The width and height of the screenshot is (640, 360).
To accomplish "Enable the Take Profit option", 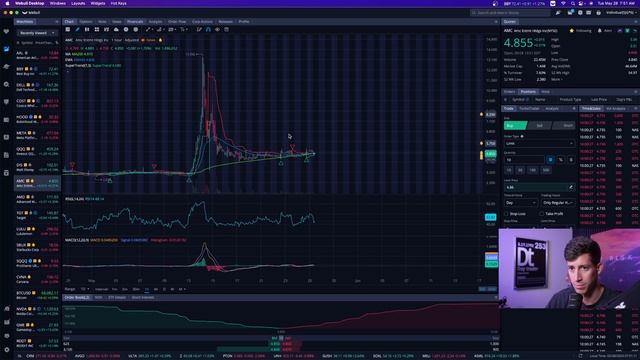I will click(x=542, y=214).
